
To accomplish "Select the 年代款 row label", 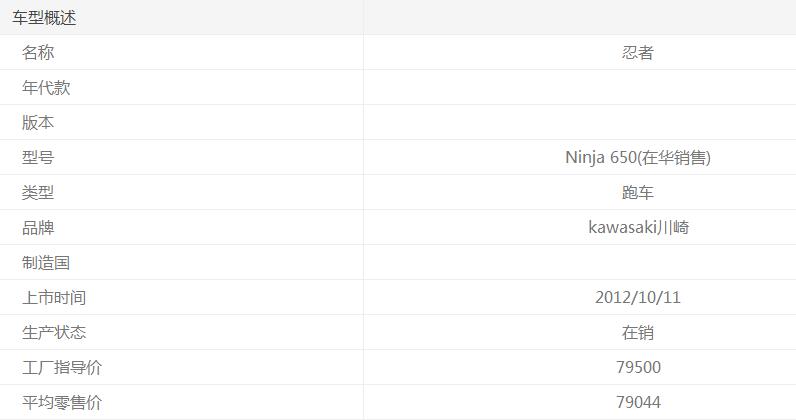I will coord(46,88).
